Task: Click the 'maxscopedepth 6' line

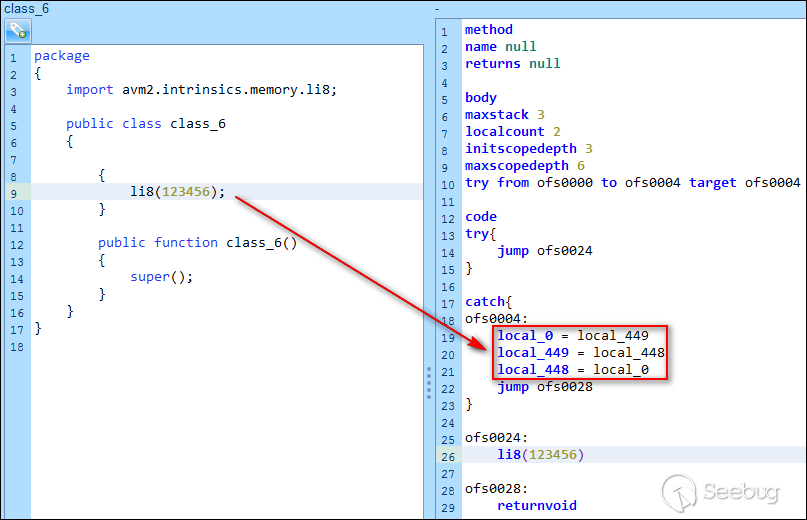Action: pyautogui.click(x=524, y=166)
